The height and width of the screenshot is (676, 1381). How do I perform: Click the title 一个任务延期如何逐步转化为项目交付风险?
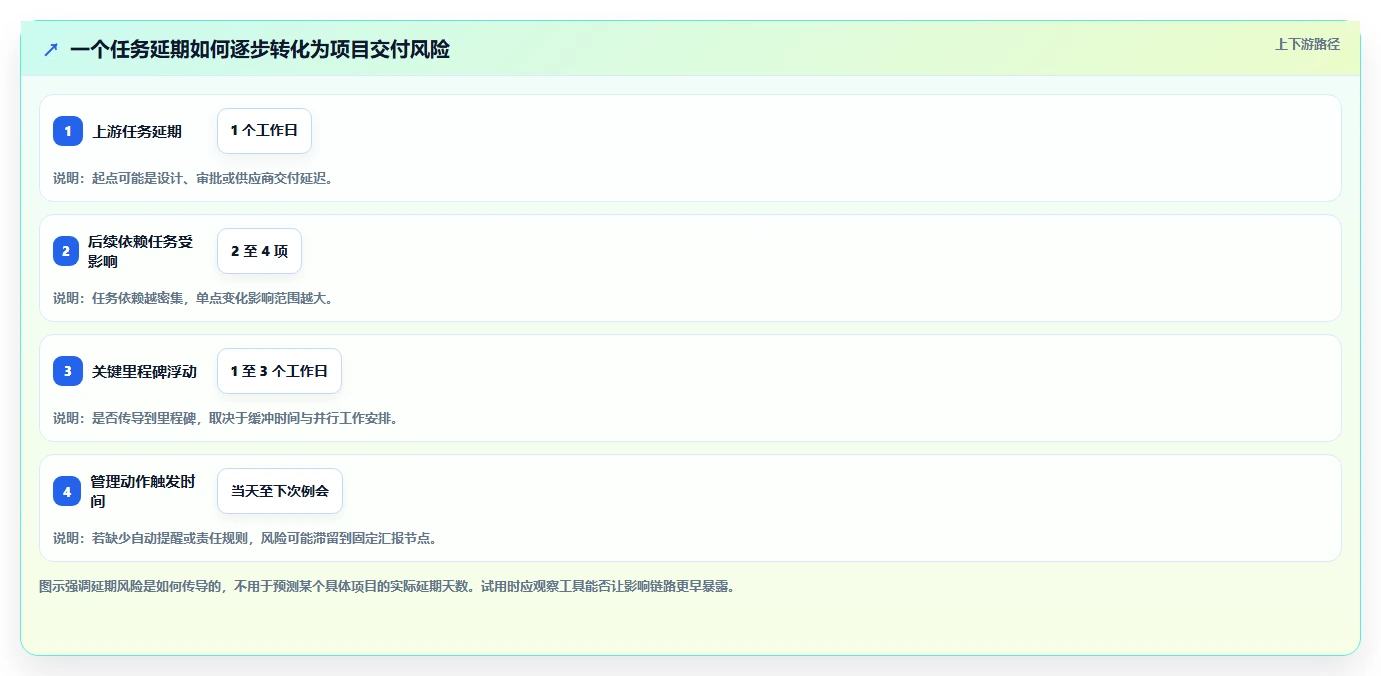coord(260,49)
